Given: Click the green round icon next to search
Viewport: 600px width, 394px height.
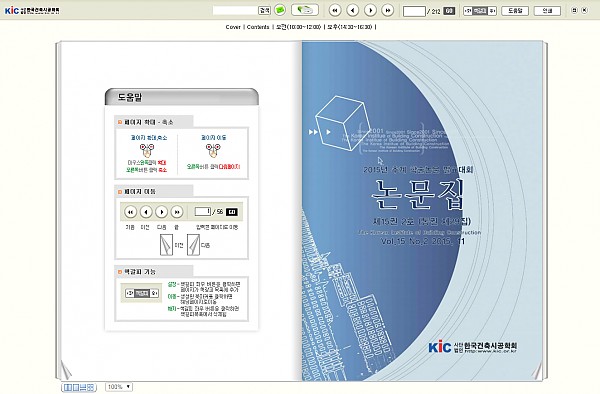Looking at the screenshot, I should 280,10.
